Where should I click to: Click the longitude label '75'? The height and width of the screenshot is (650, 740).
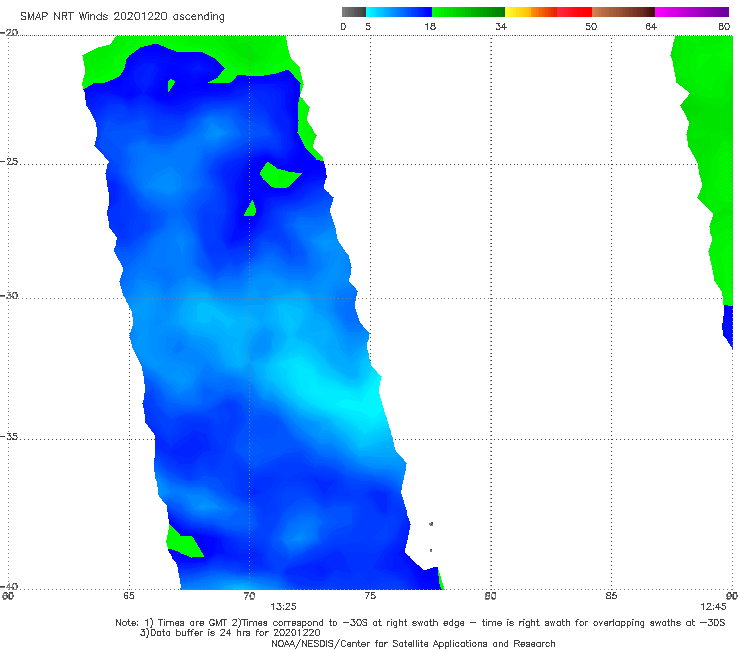coord(370,596)
